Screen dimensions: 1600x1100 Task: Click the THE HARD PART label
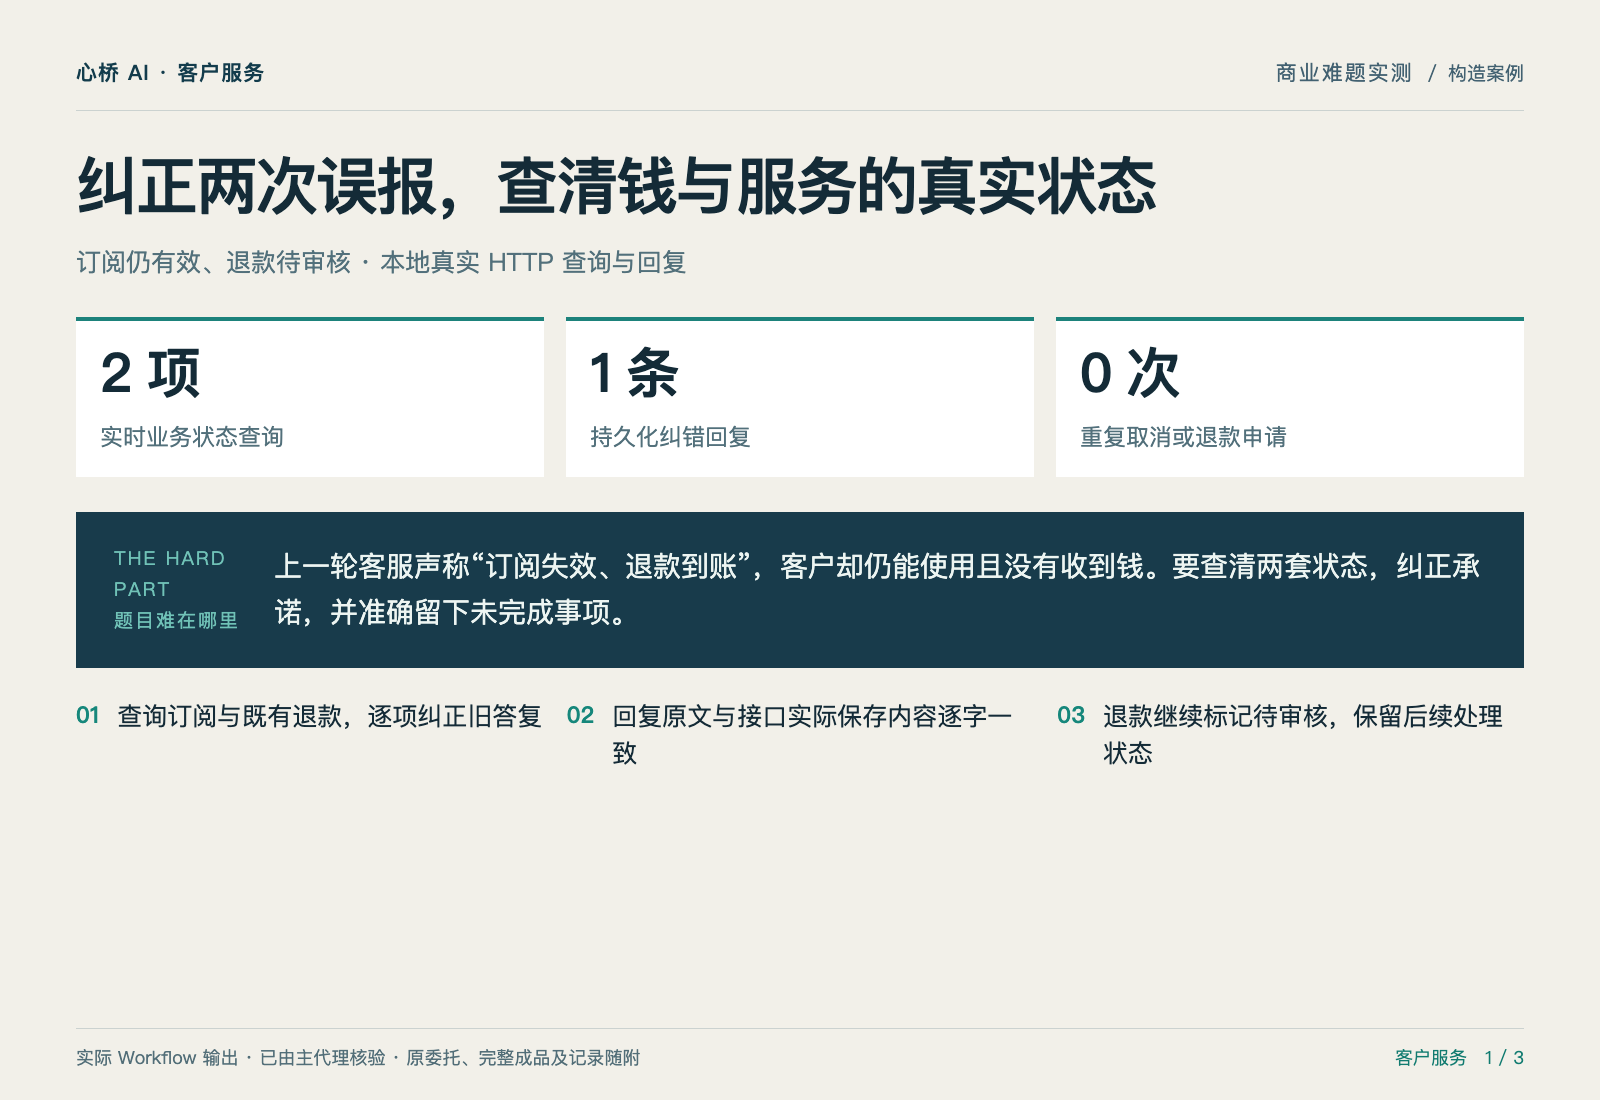169,574
